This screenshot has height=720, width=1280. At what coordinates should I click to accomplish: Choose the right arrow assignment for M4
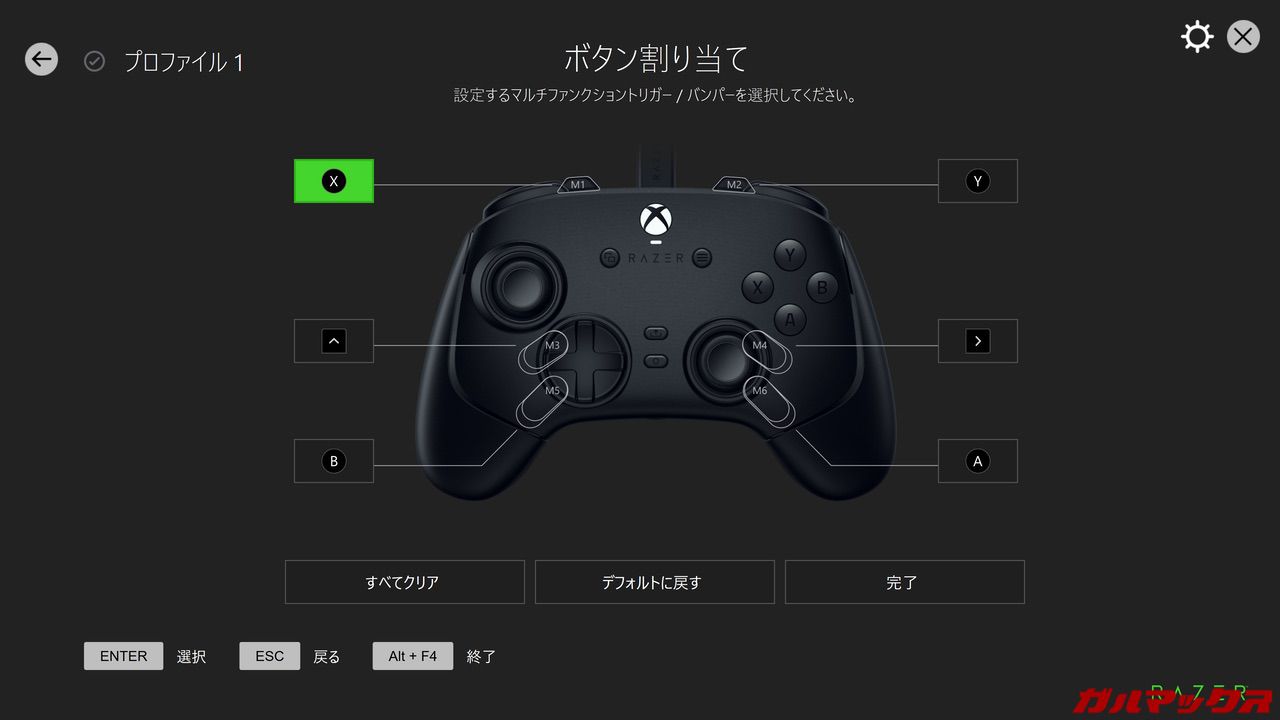(978, 341)
